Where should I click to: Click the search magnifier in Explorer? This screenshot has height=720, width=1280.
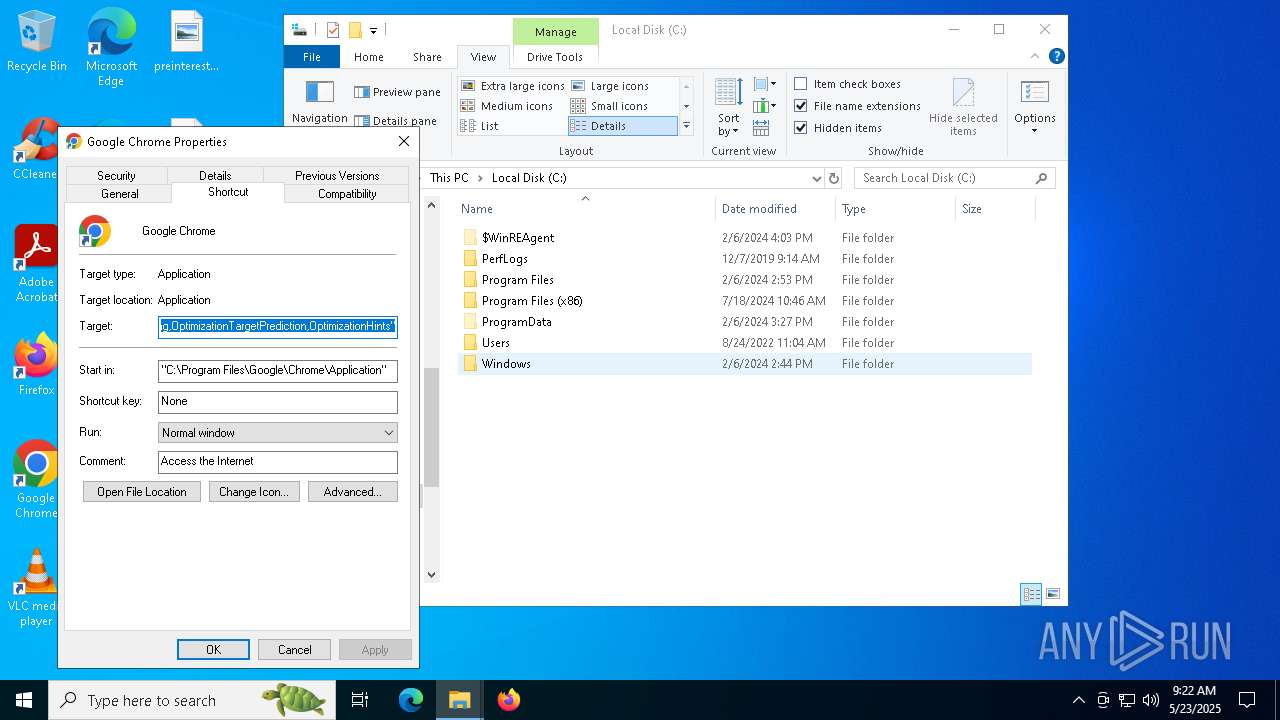tap(1041, 178)
